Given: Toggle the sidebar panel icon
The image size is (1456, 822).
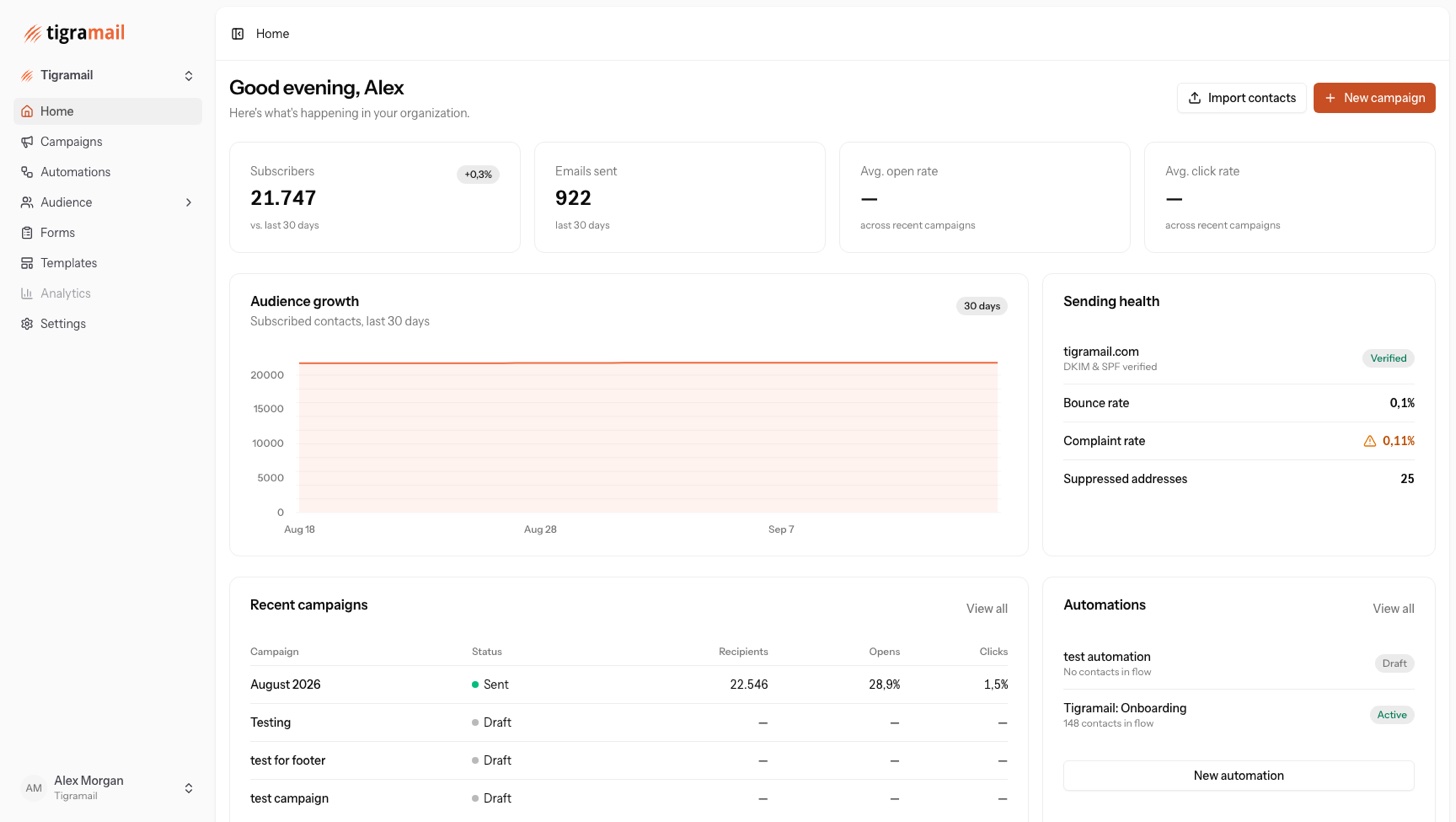Looking at the screenshot, I should pos(237,34).
